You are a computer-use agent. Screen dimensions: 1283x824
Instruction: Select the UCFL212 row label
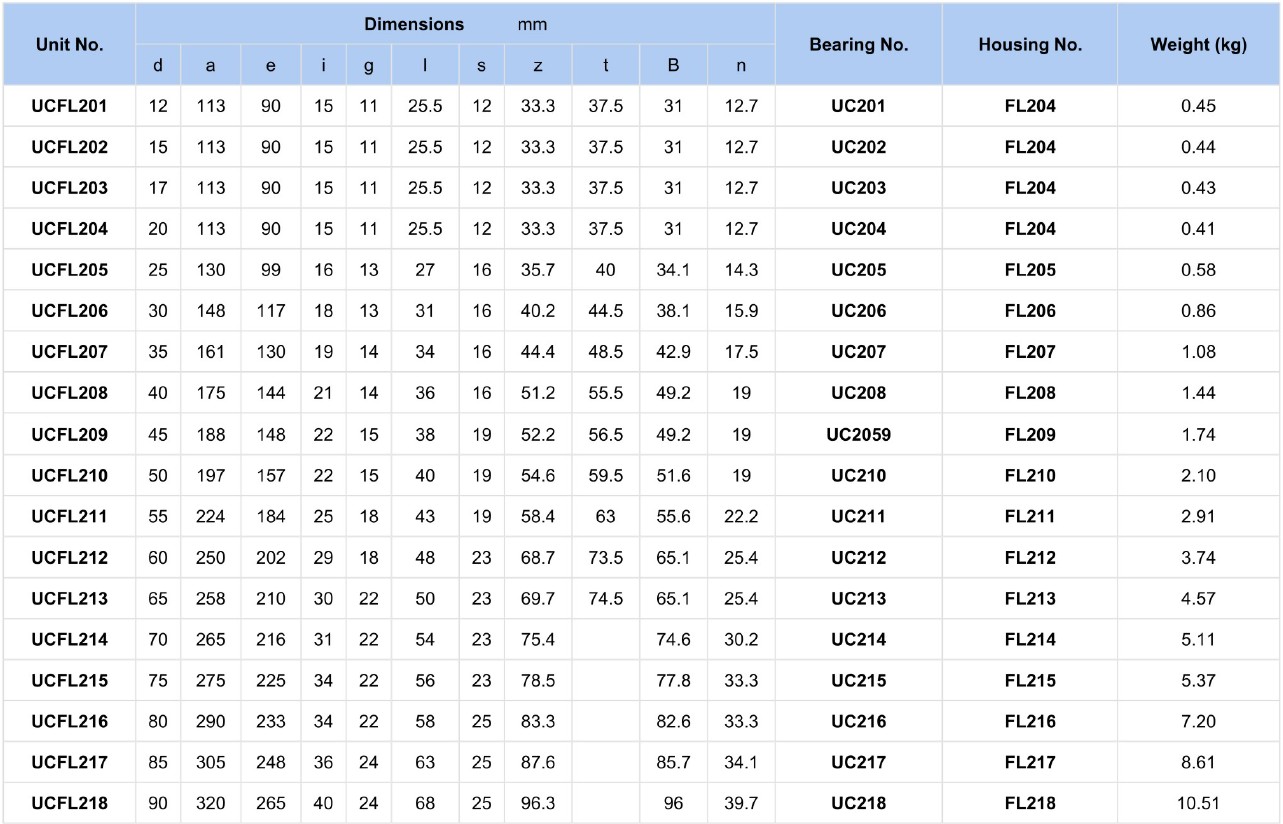(69, 558)
